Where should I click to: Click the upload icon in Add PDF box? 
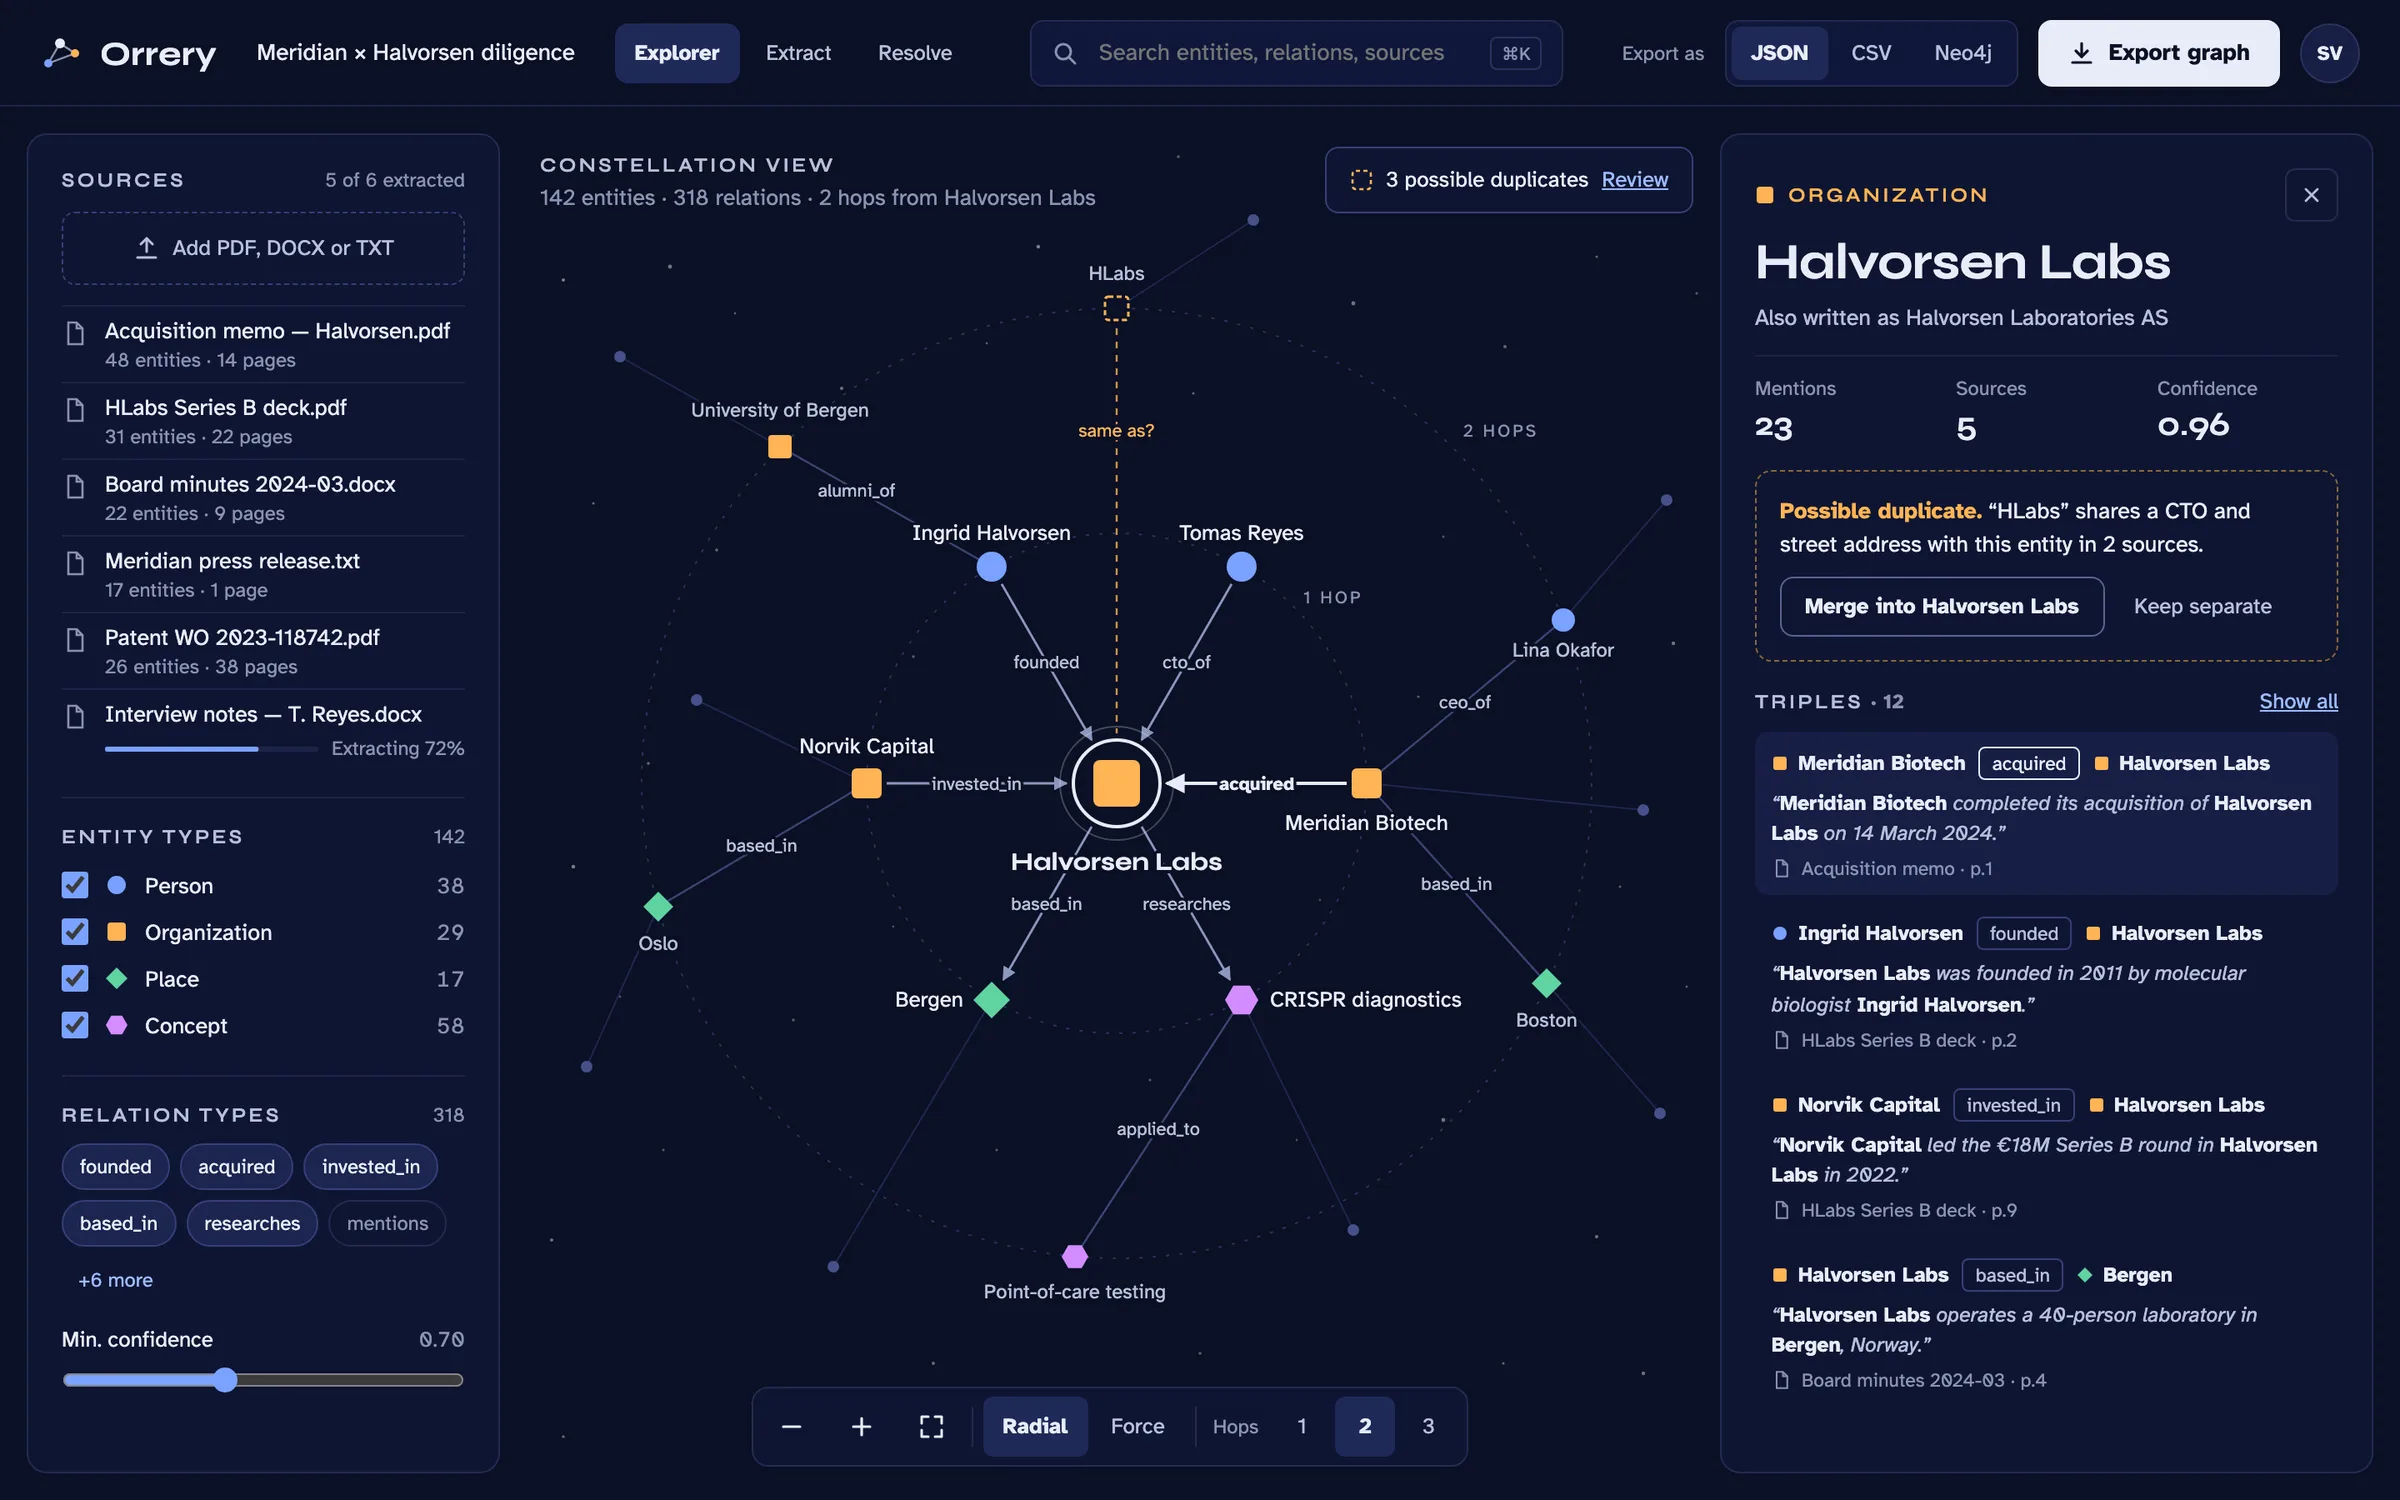coord(147,247)
